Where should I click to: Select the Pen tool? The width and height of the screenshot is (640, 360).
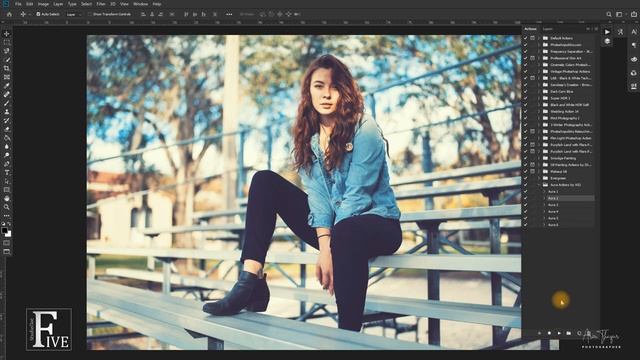click(7, 164)
